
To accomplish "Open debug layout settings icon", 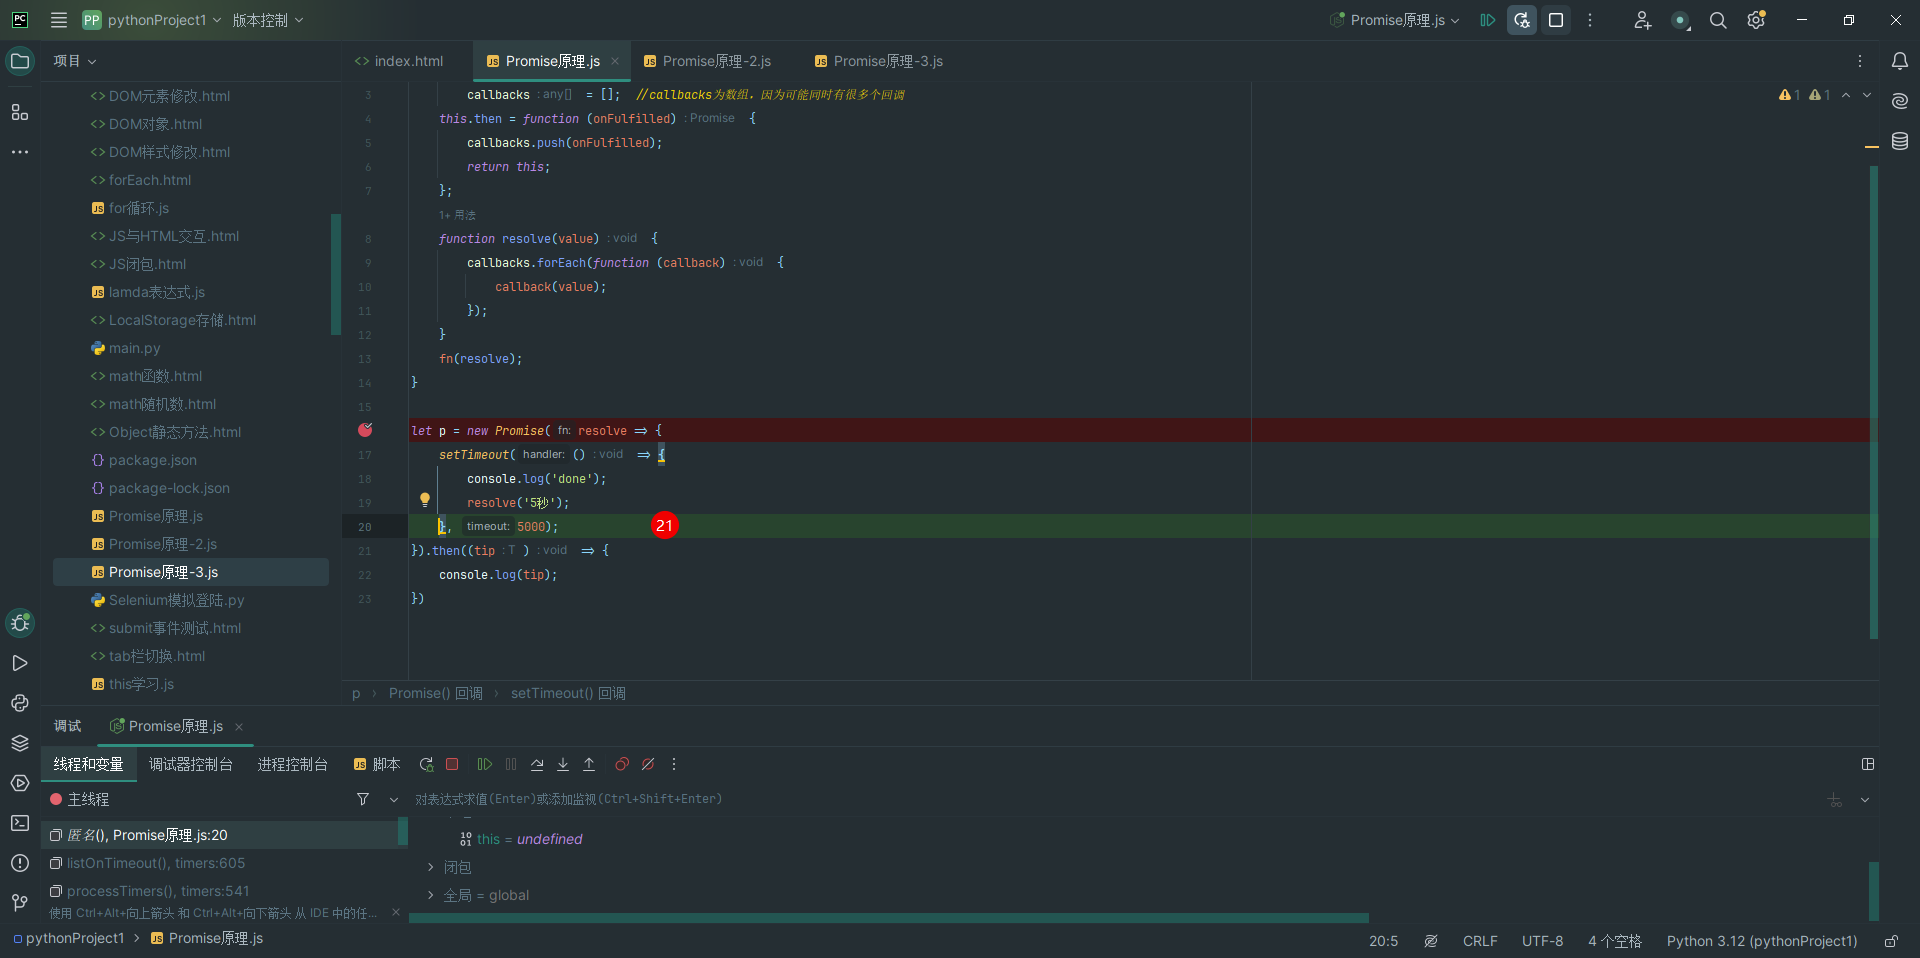I will point(1868,764).
